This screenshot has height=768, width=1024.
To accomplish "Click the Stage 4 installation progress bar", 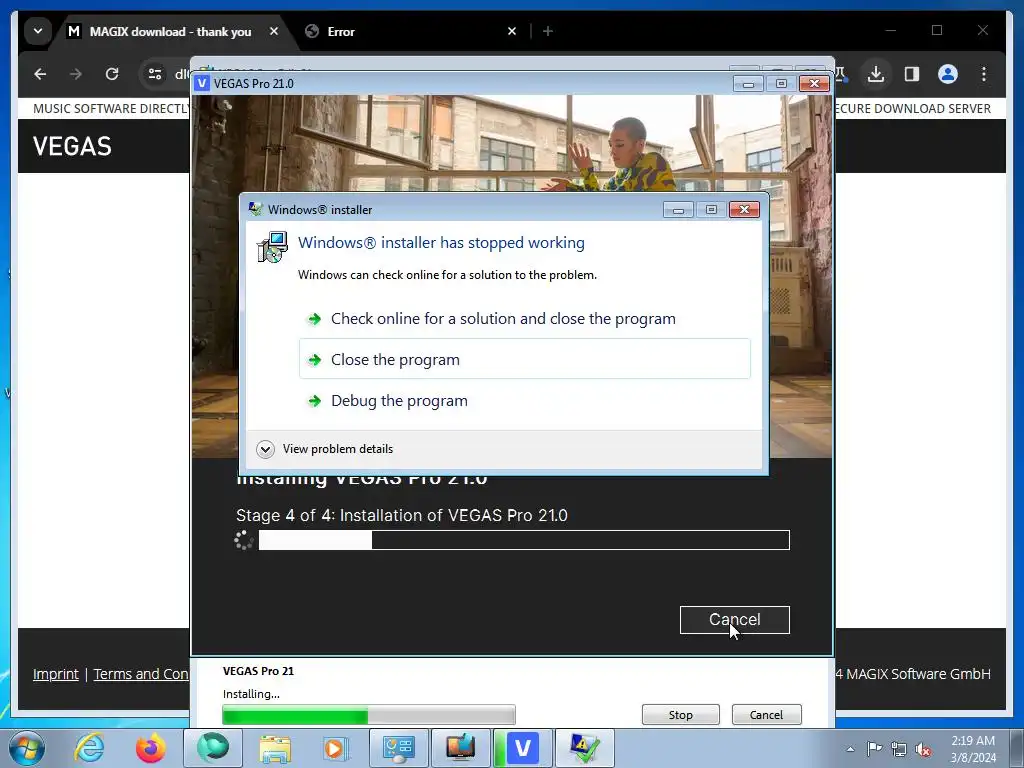I will (524, 540).
